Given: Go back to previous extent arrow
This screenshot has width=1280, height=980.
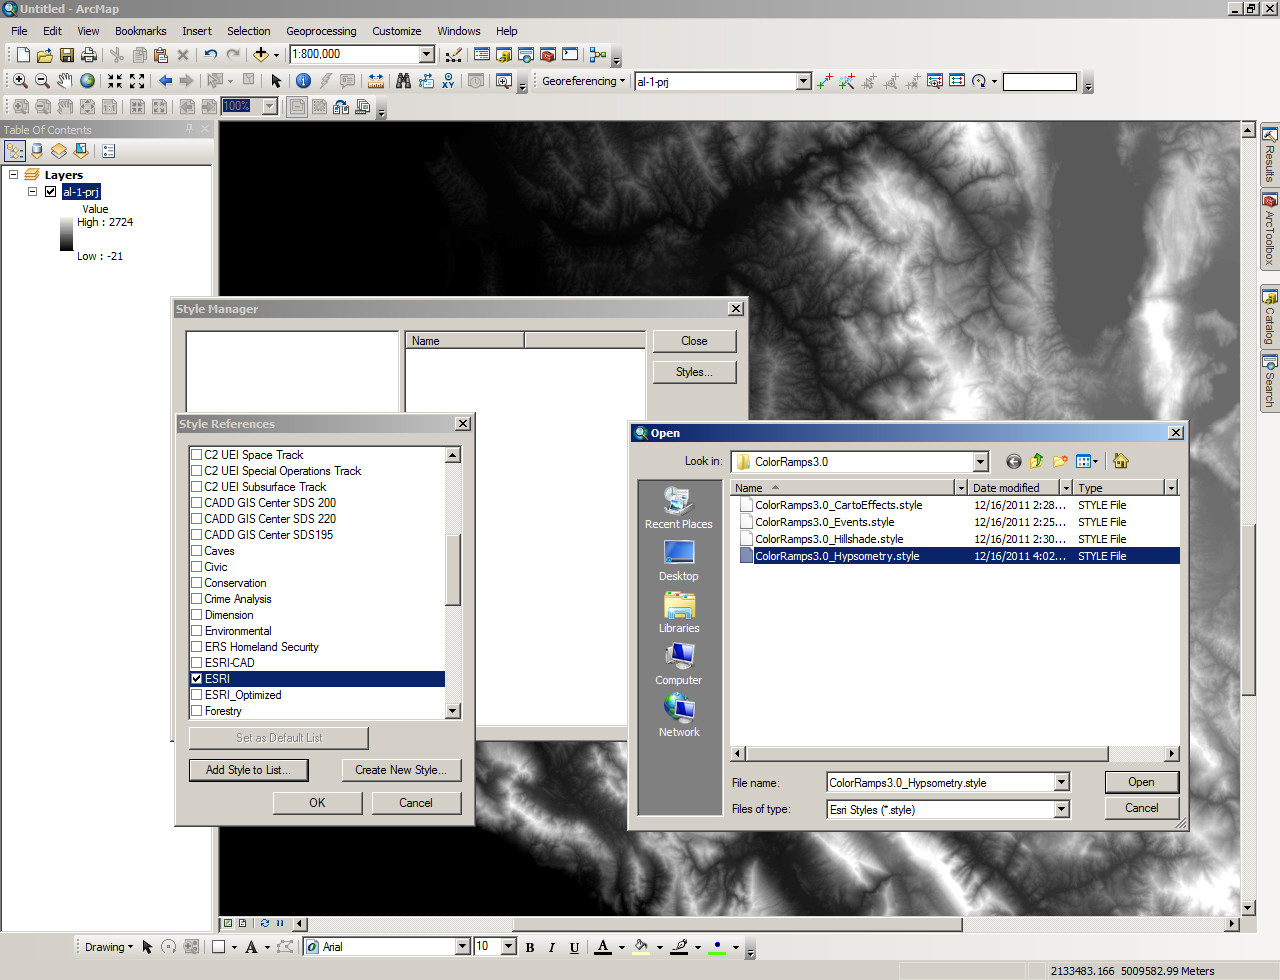Looking at the screenshot, I should (x=165, y=81).
